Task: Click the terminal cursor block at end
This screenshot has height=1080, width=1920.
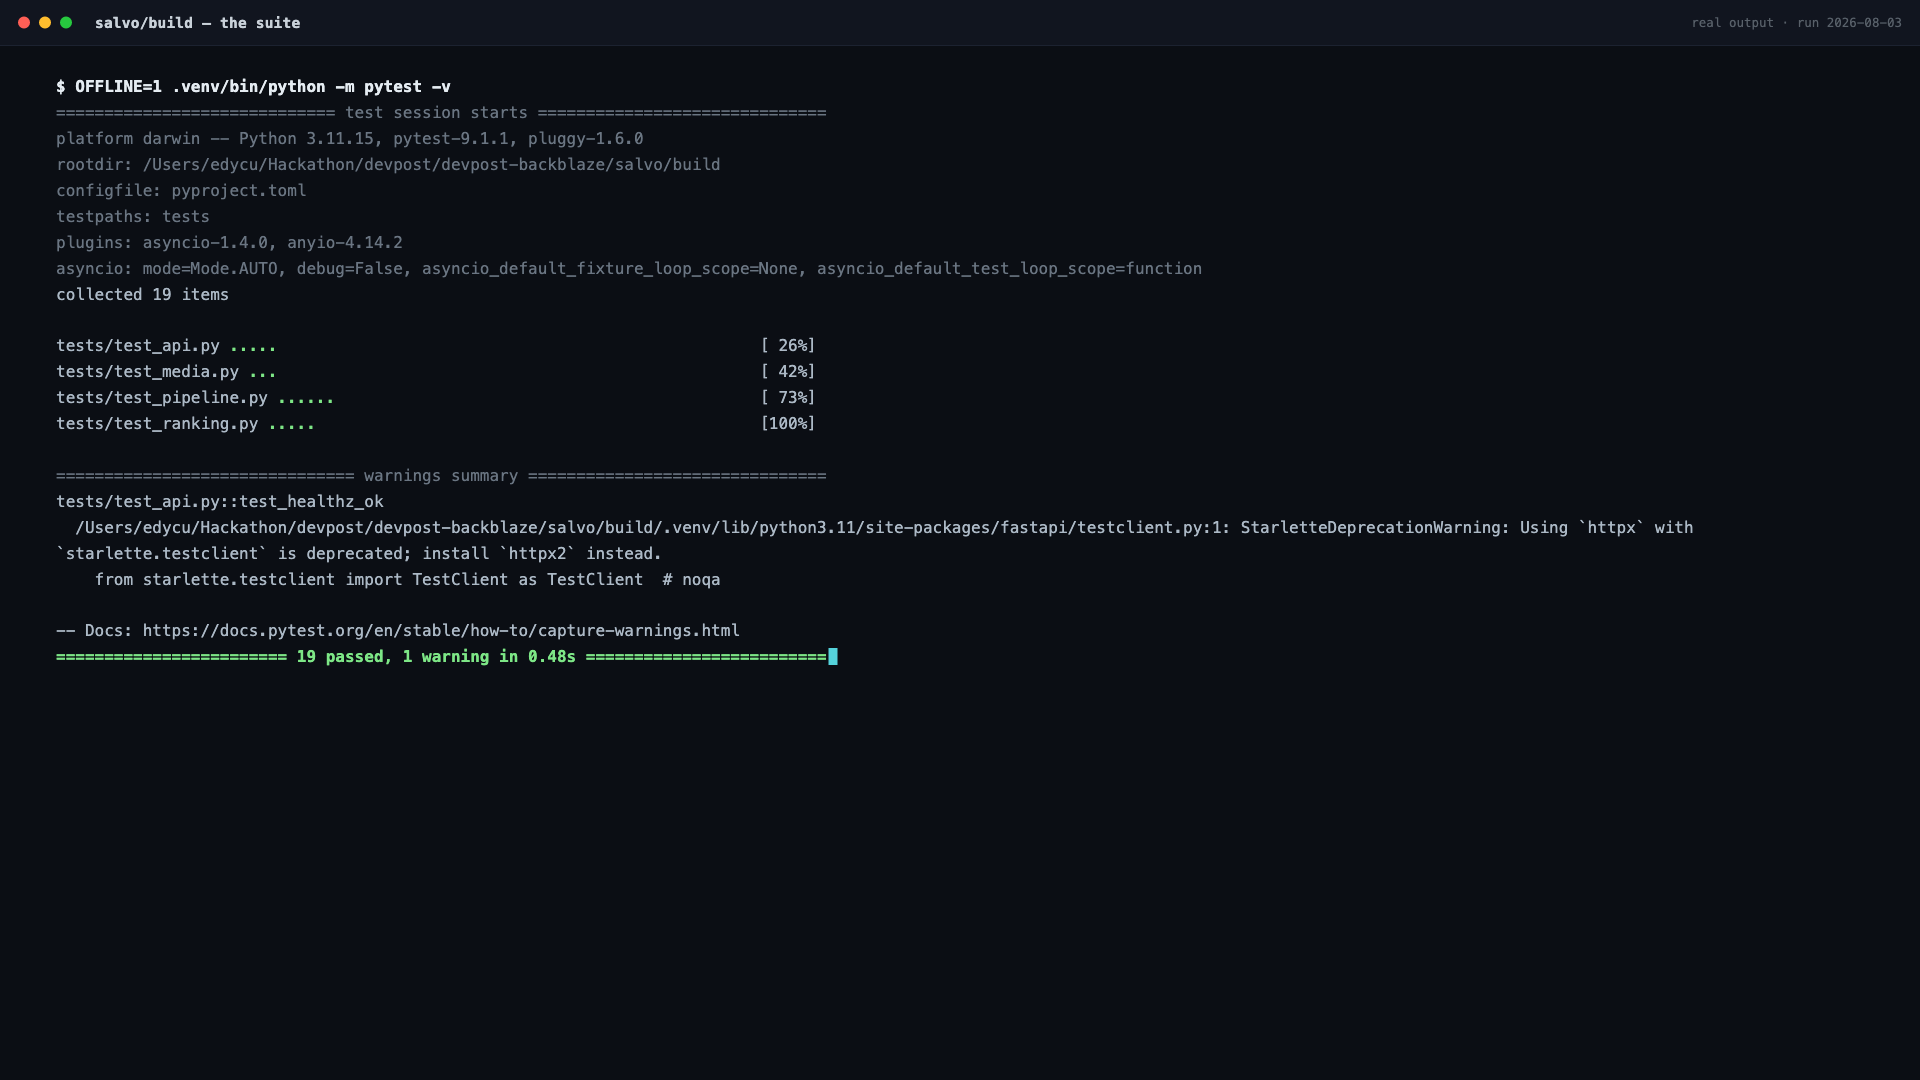Action: [x=833, y=657]
